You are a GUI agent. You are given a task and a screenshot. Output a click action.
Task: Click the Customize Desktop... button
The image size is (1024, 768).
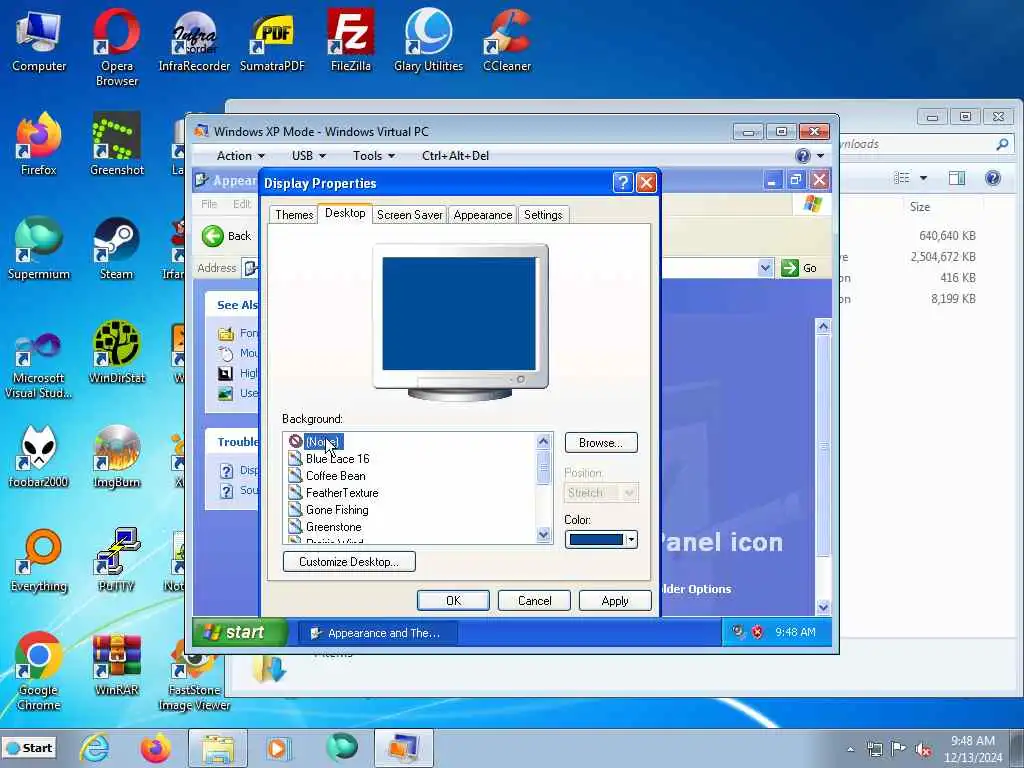tap(349, 562)
